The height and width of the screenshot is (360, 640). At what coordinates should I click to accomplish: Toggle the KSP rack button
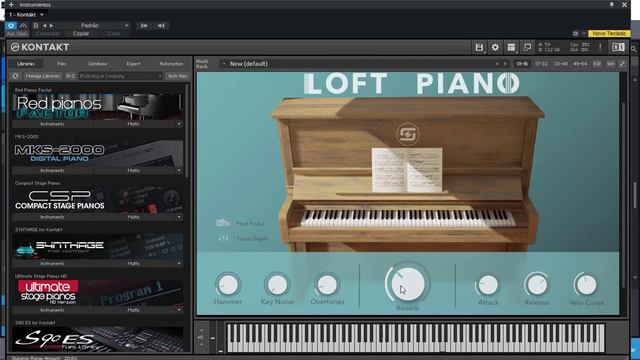coord(597,64)
